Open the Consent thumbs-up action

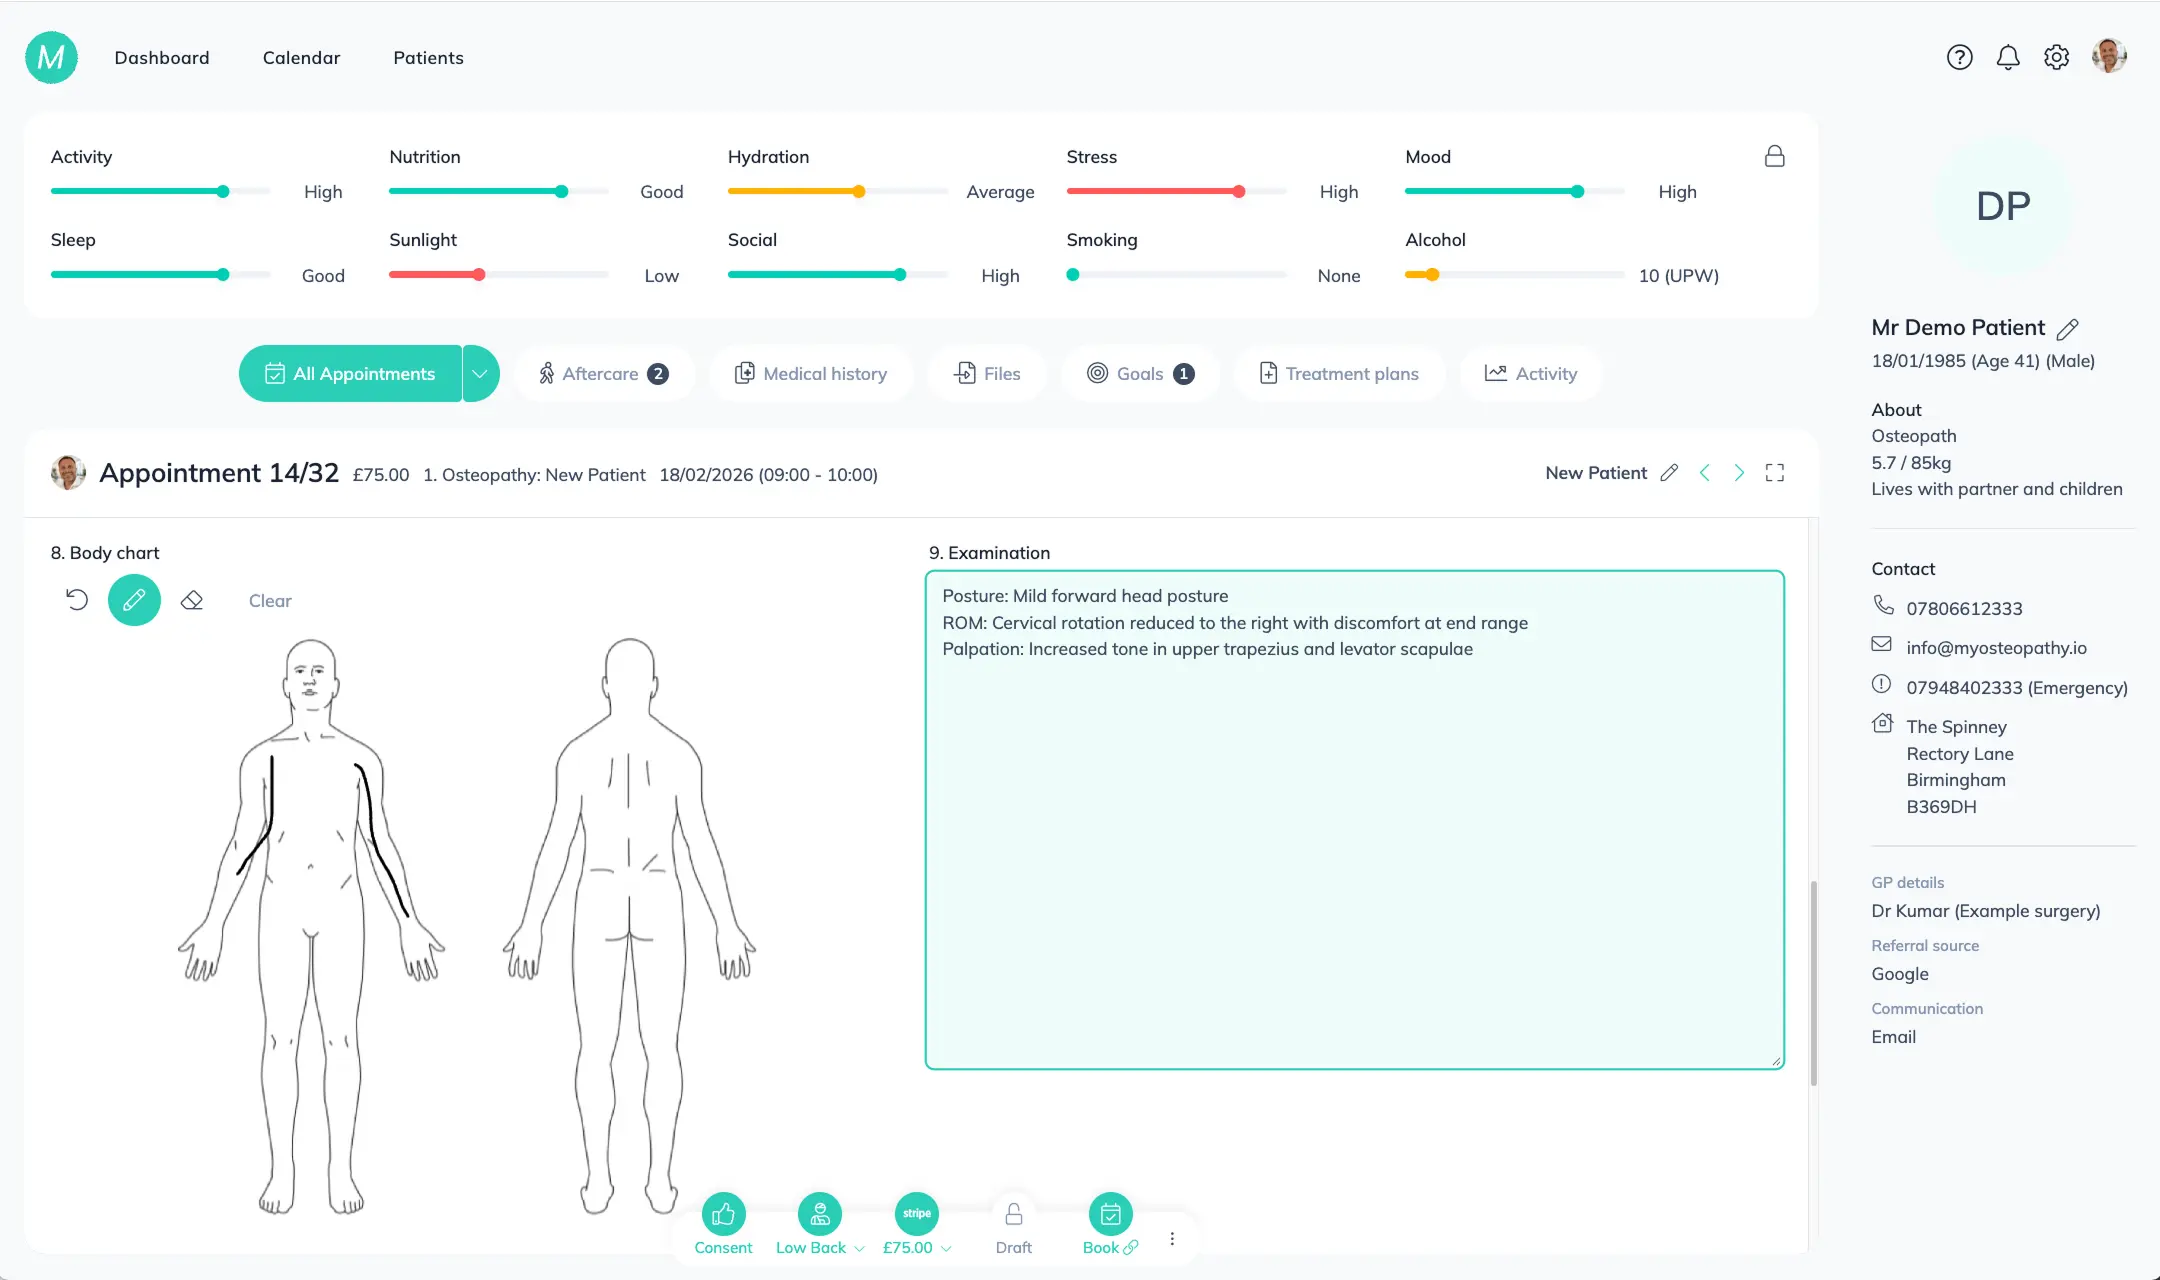coord(723,1214)
